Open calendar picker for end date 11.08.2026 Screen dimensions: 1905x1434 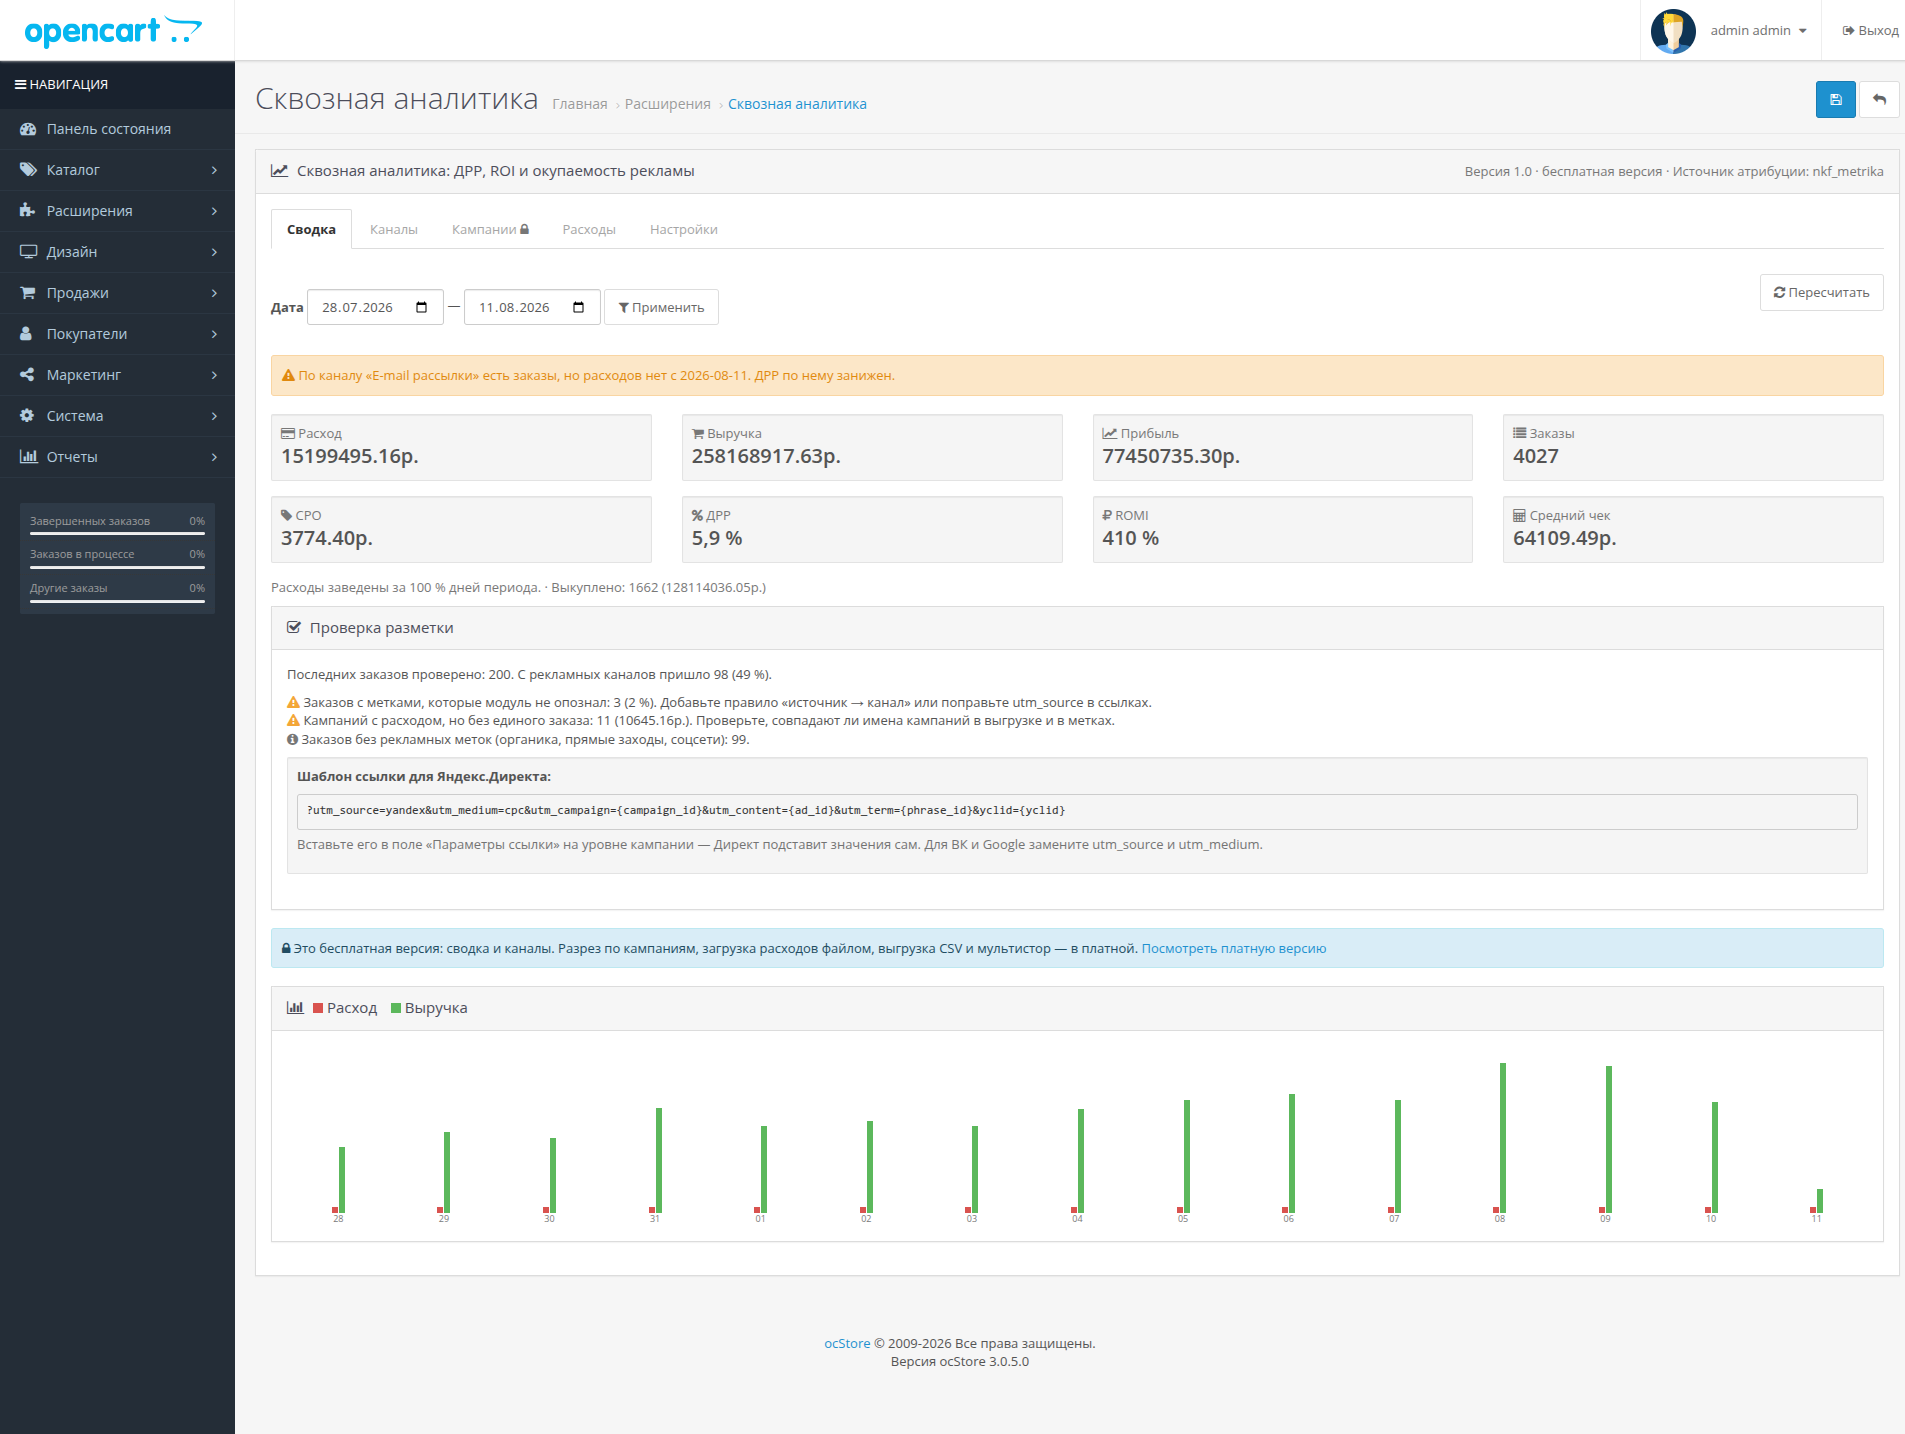(x=579, y=307)
